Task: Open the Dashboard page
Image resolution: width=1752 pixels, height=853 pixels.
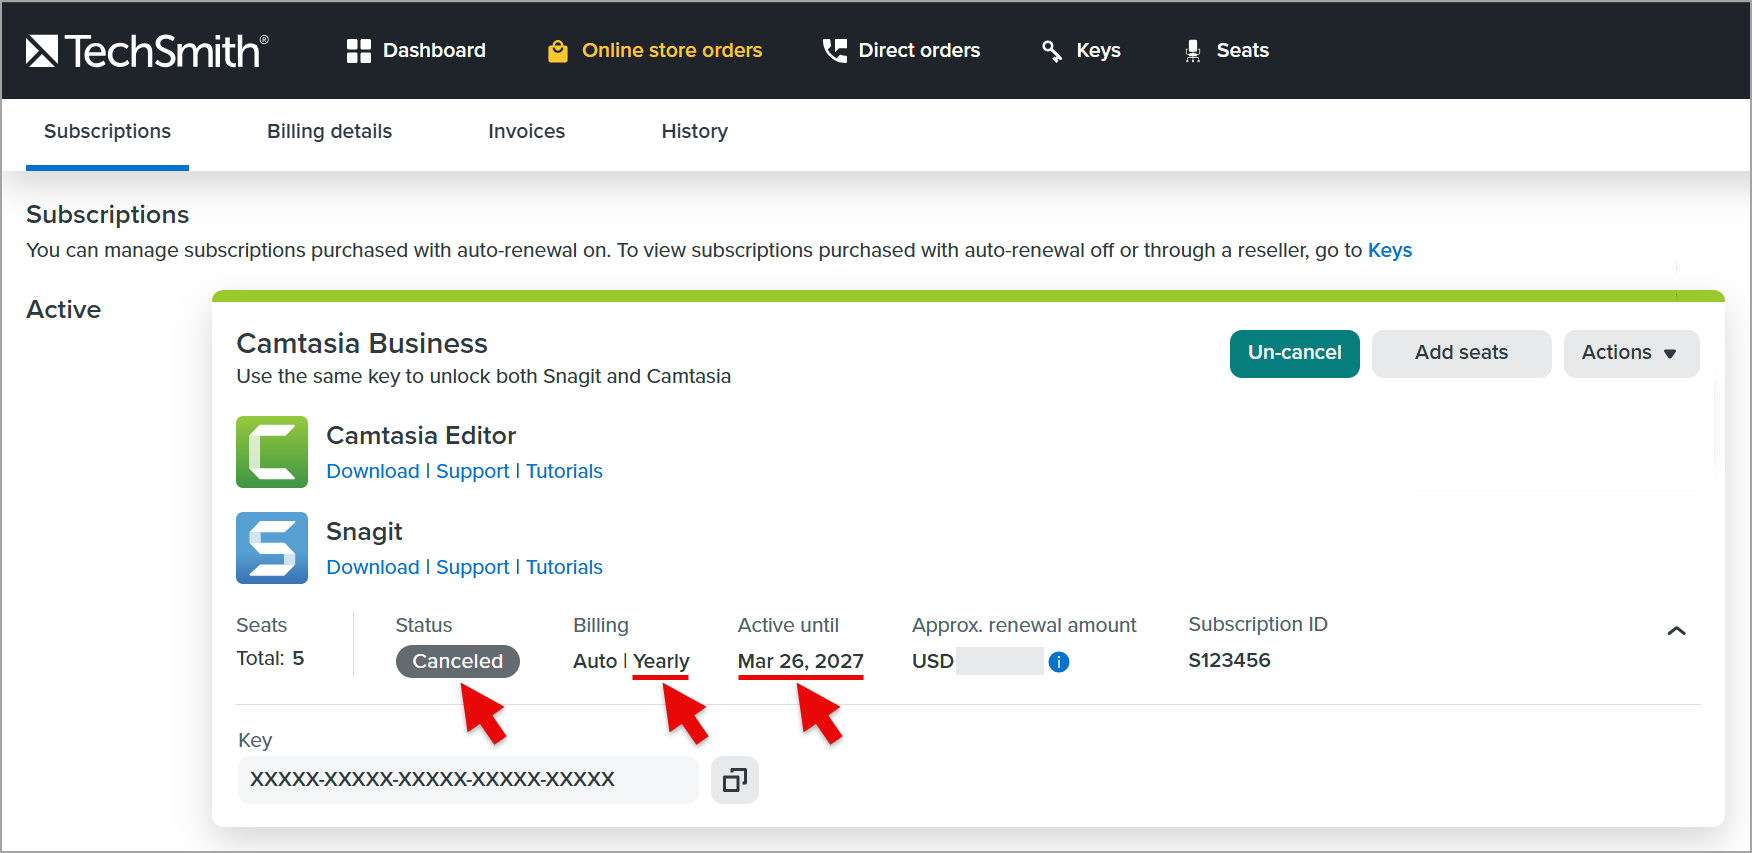Action: (434, 51)
